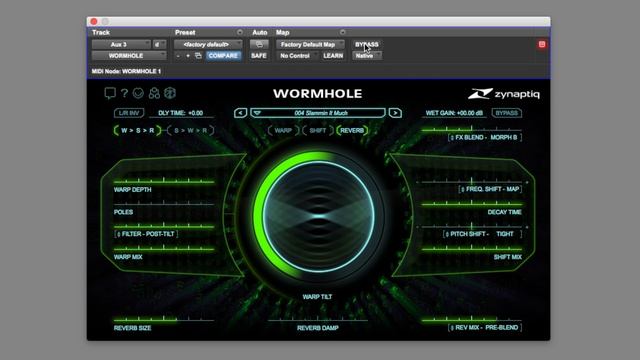Toggle the REVERB section button
The height and width of the screenshot is (360, 640).
[x=352, y=130]
